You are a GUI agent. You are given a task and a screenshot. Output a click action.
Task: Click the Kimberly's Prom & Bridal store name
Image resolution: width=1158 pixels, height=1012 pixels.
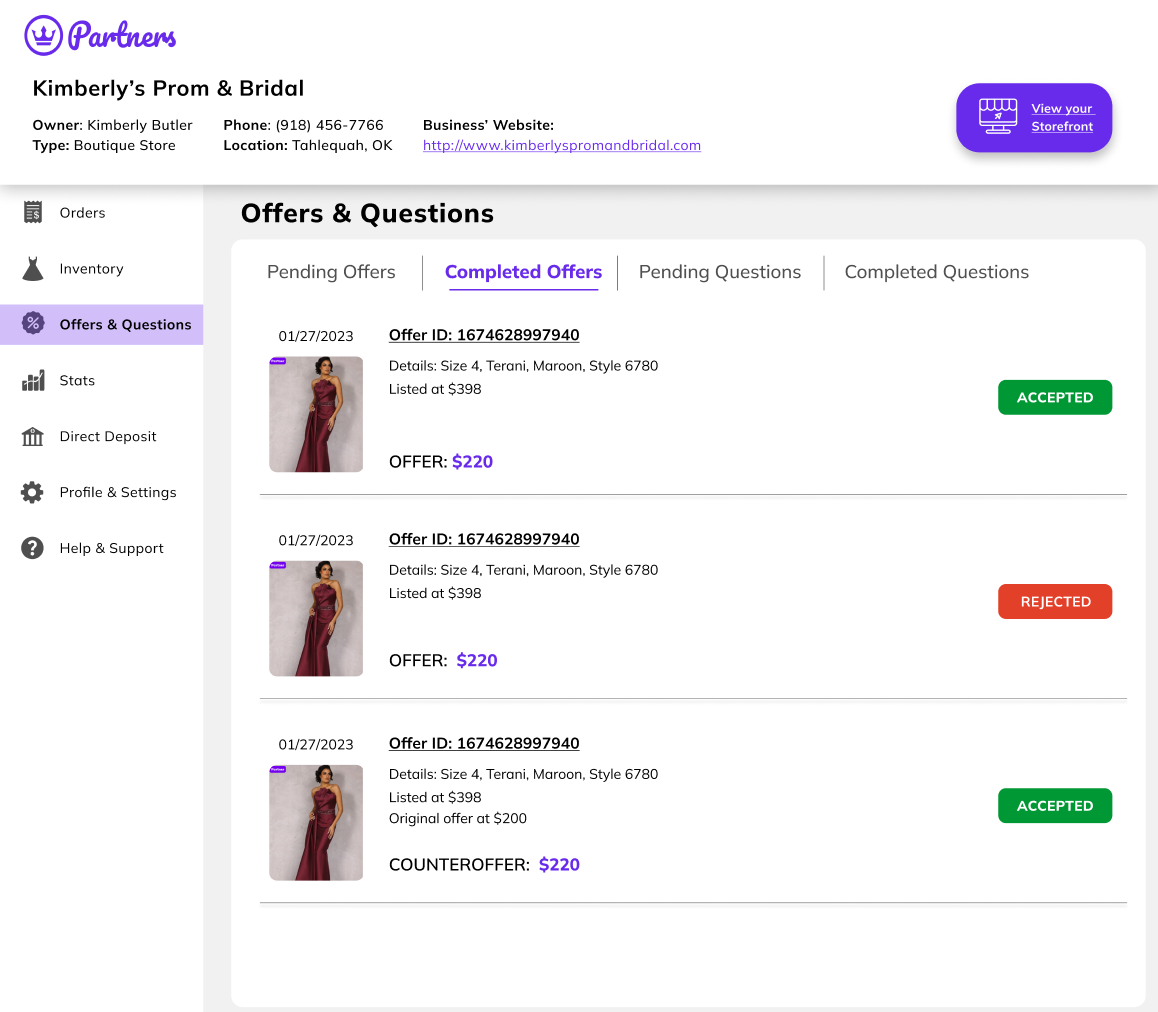168,89
